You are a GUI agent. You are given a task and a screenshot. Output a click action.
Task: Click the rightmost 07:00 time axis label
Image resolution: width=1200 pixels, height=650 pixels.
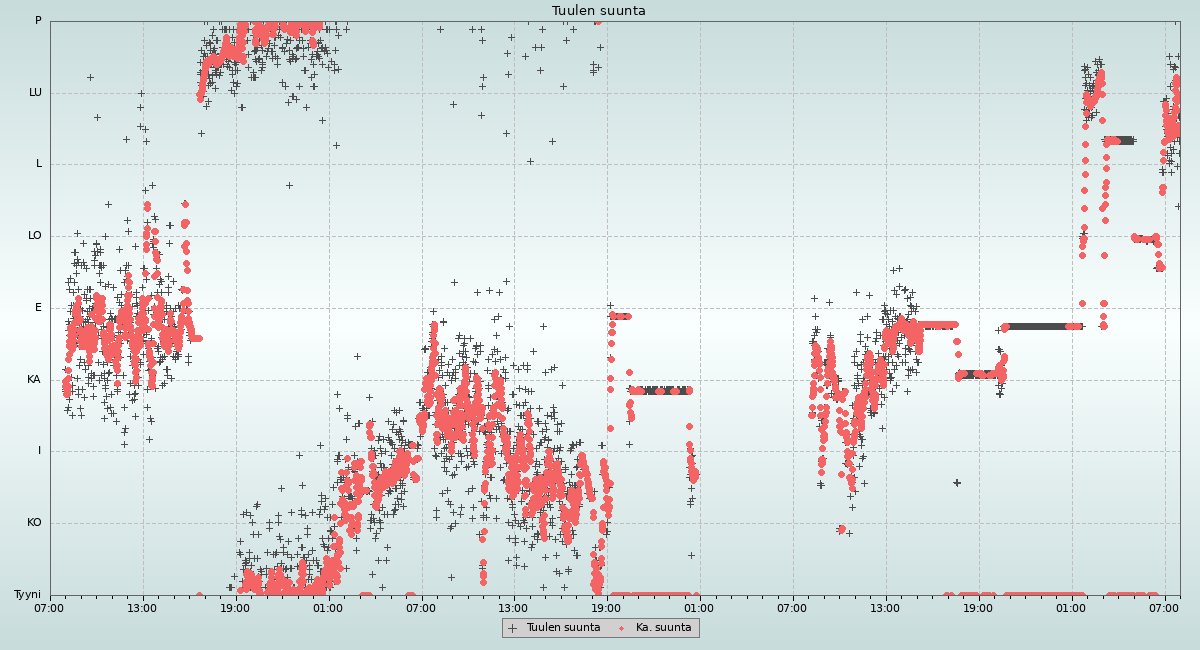1164,608
